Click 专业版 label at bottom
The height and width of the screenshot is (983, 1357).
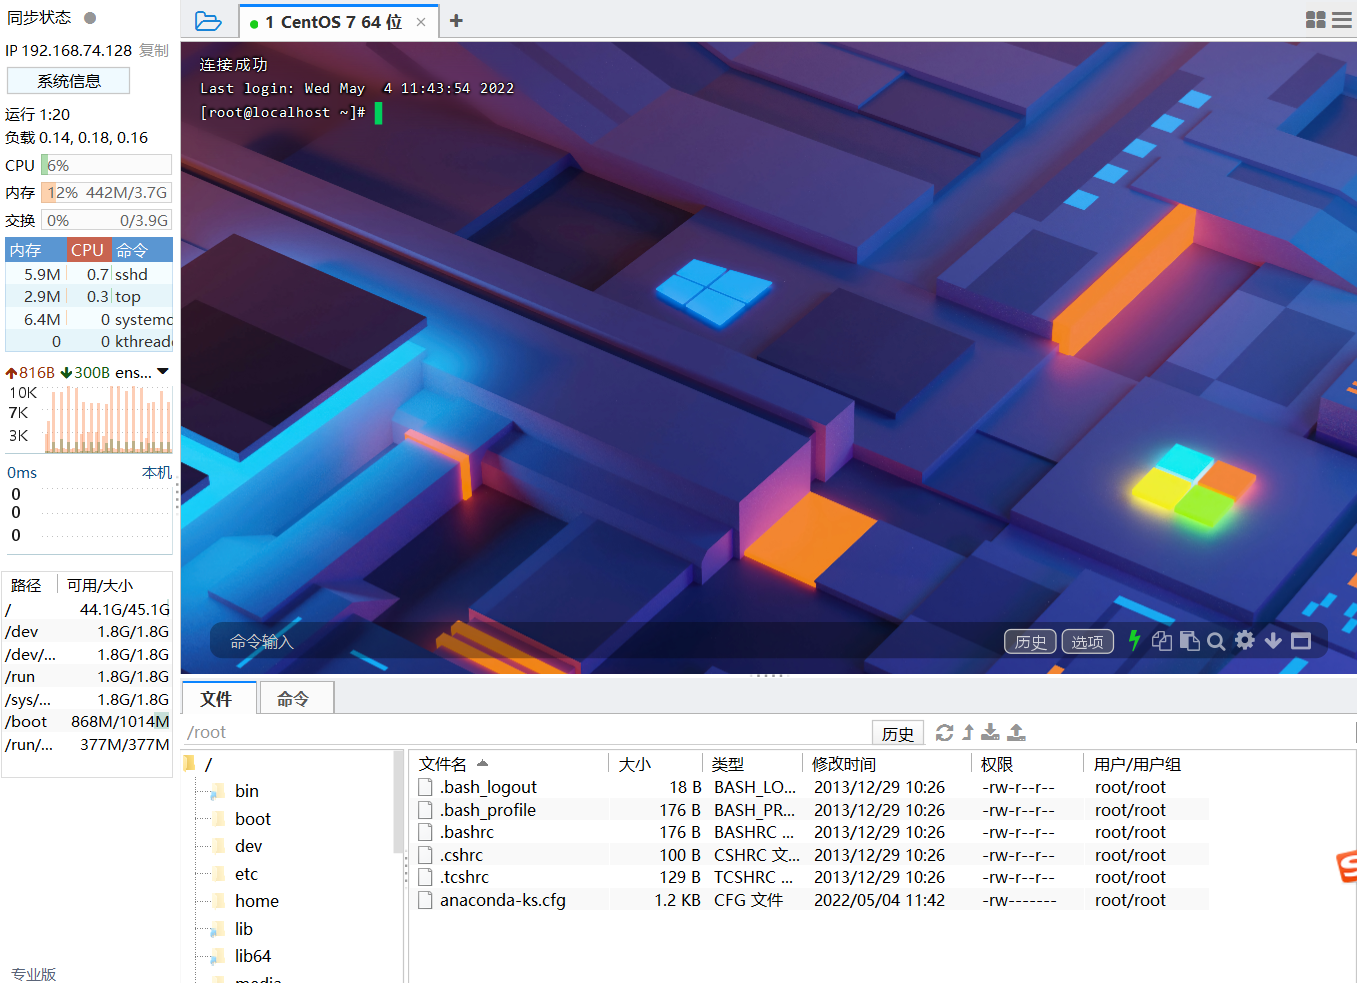pos(34,974)
